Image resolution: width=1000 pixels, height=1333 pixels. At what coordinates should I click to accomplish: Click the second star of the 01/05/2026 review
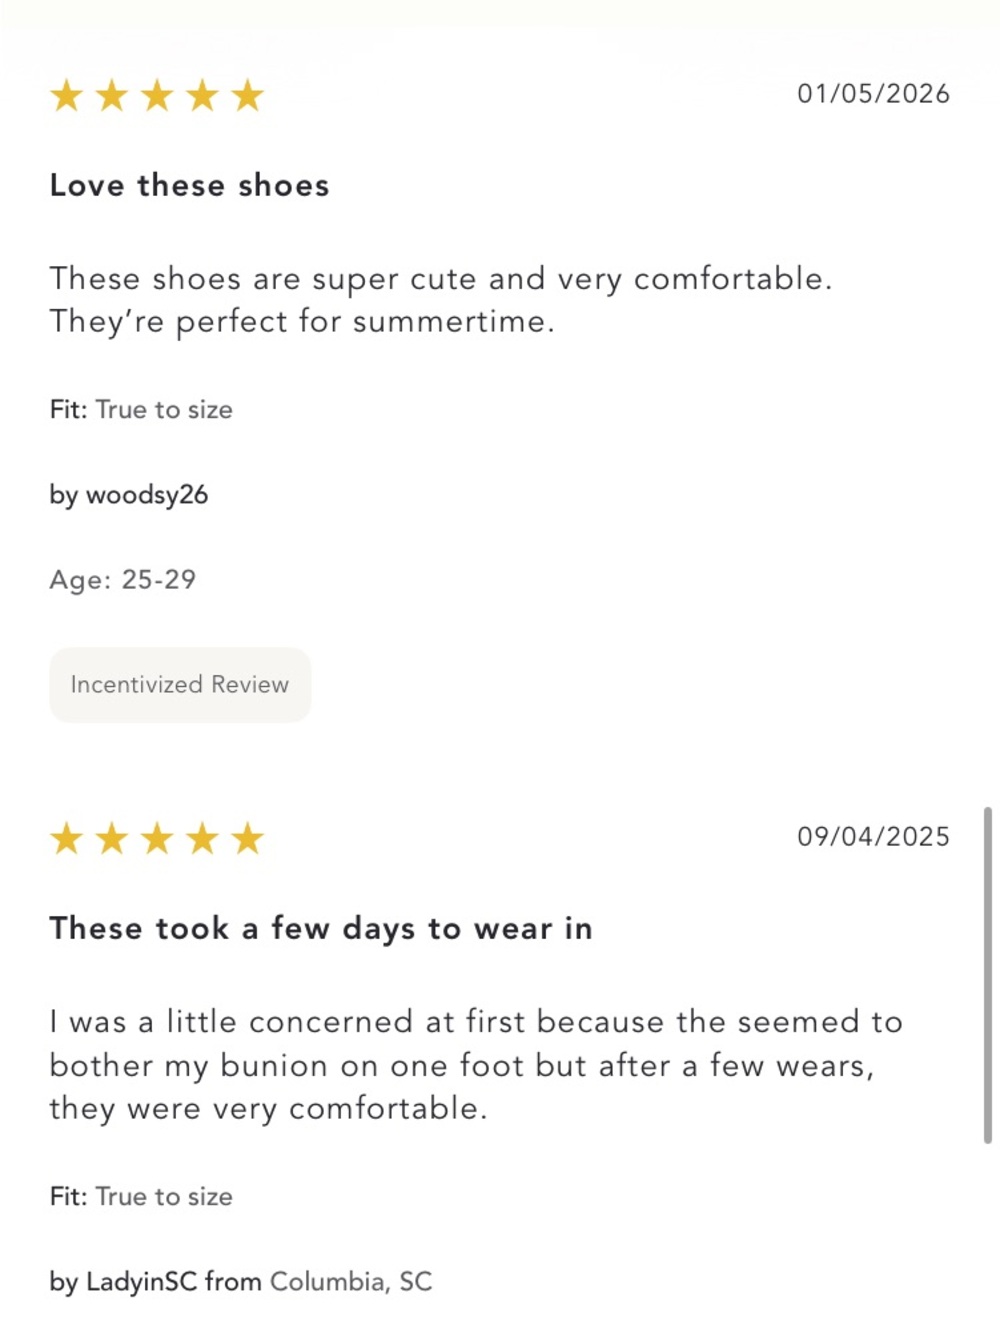(112, 96)
